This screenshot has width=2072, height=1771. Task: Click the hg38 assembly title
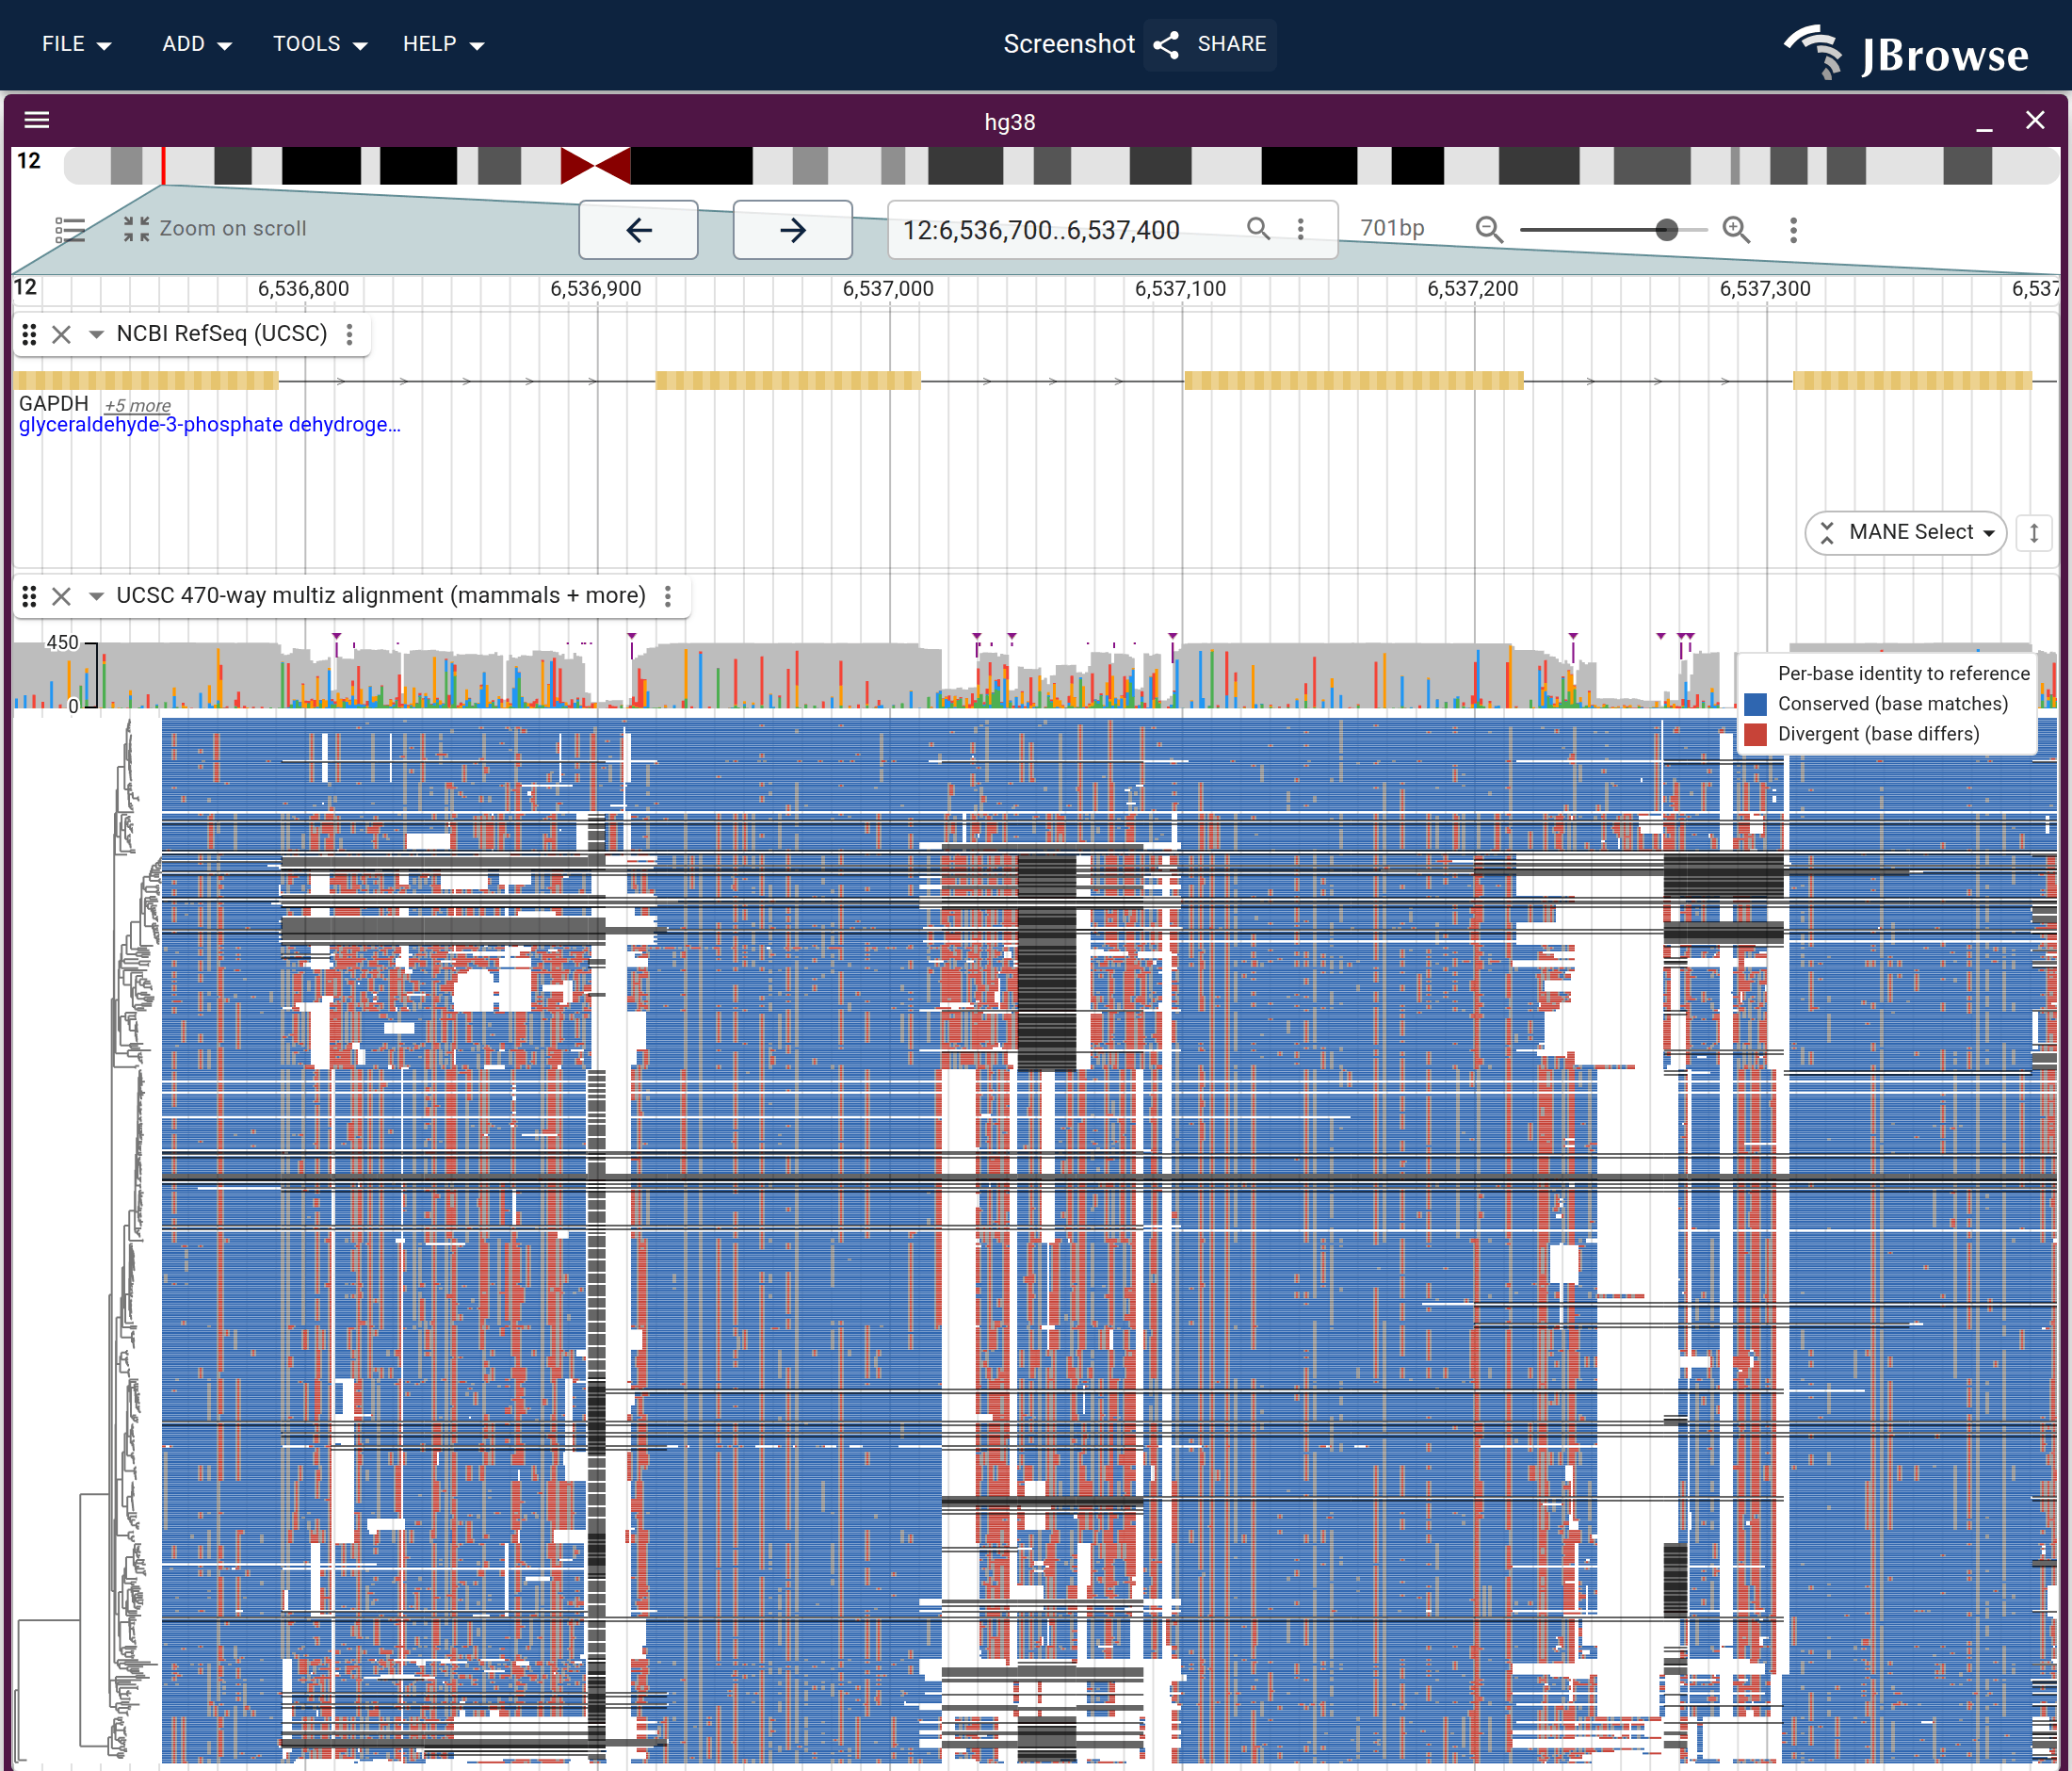tap(1010, 122)
